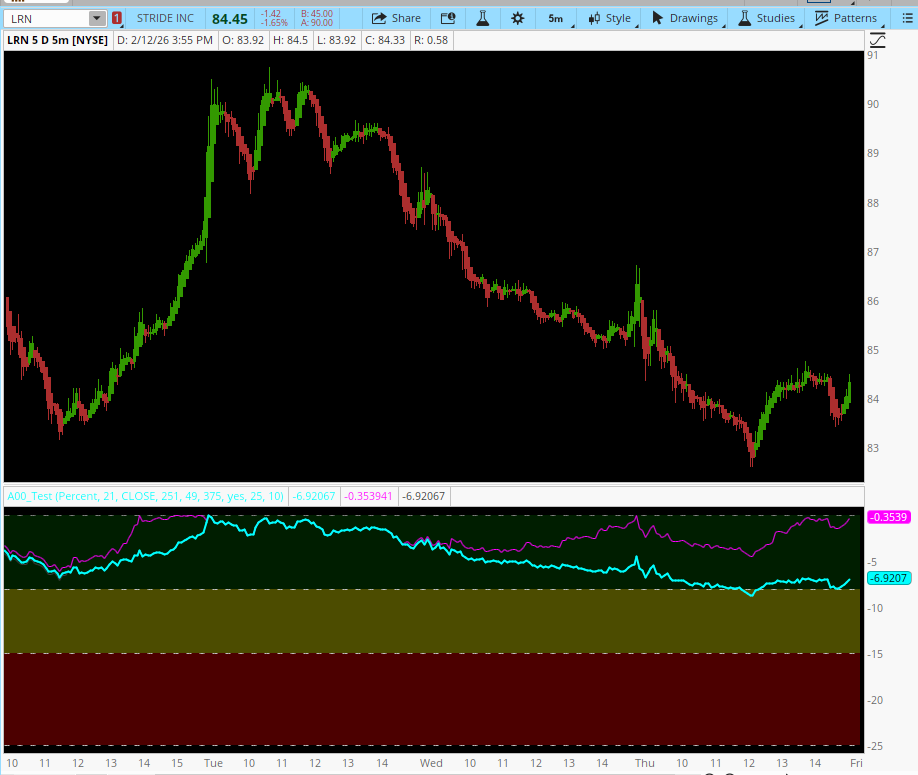Click the red symbol link number 1 icon
This screenshot has height=775, width=918.
[117, 18]
